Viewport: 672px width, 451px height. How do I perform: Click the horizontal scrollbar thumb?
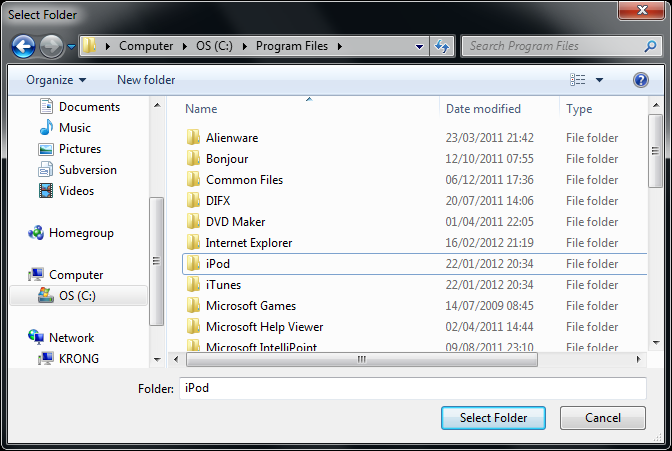pos(362,359)
